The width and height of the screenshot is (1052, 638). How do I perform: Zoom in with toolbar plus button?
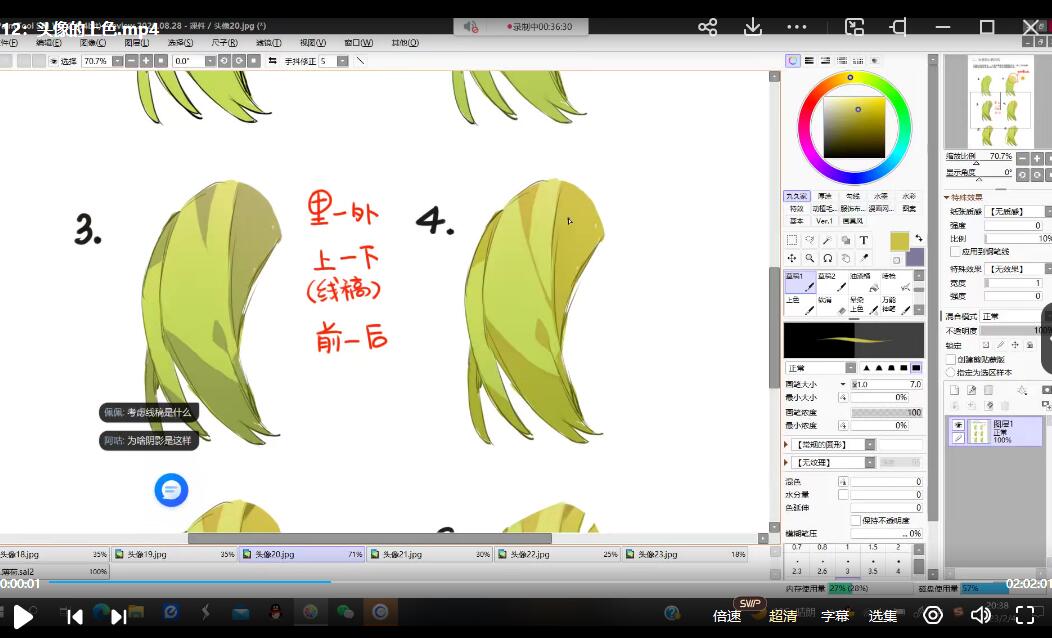click(146, 61)
